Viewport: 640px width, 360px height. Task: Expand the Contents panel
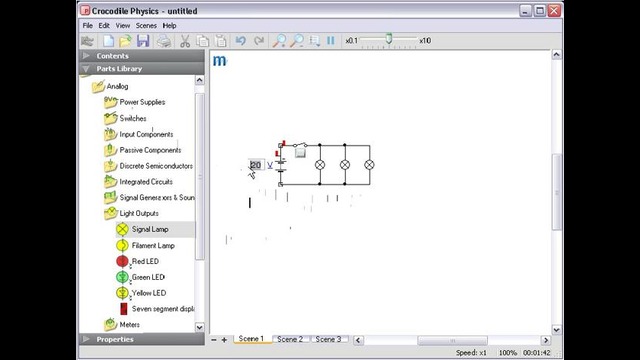pyautogui.click(x=142, y=56)
